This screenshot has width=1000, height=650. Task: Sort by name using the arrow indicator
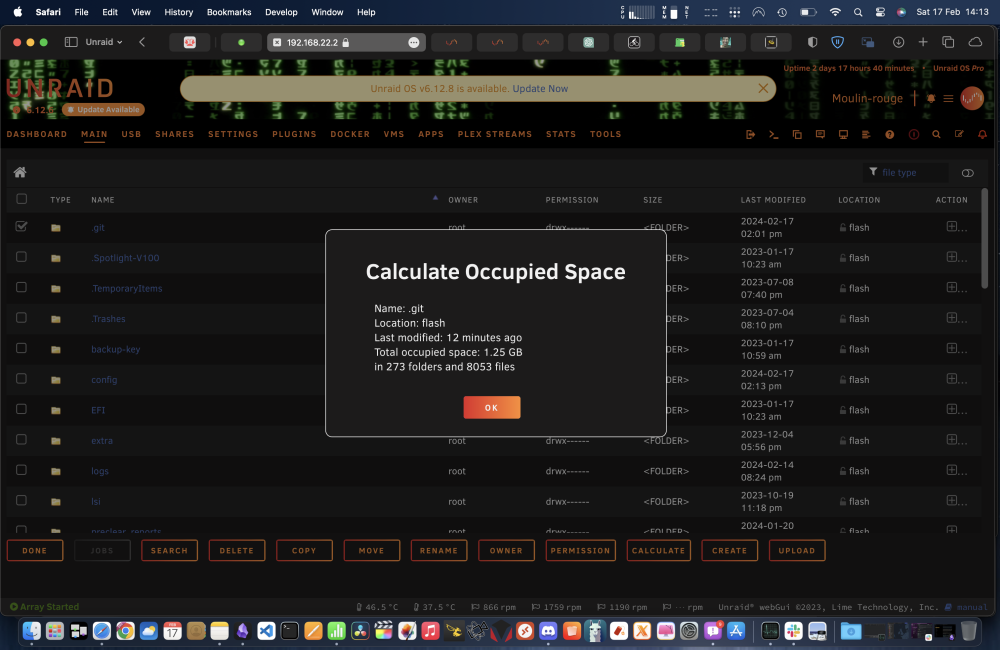[435, 198]
